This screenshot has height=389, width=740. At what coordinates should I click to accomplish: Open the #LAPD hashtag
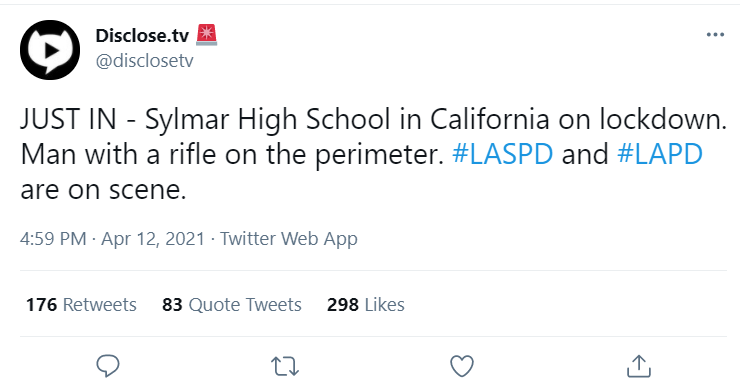660,154
